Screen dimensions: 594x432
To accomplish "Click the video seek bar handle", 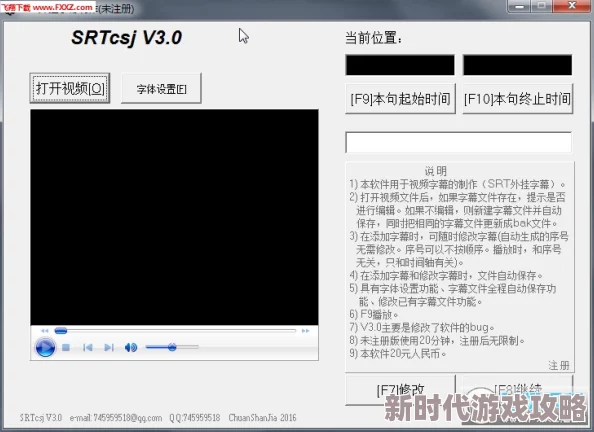I will coord(61,331).
